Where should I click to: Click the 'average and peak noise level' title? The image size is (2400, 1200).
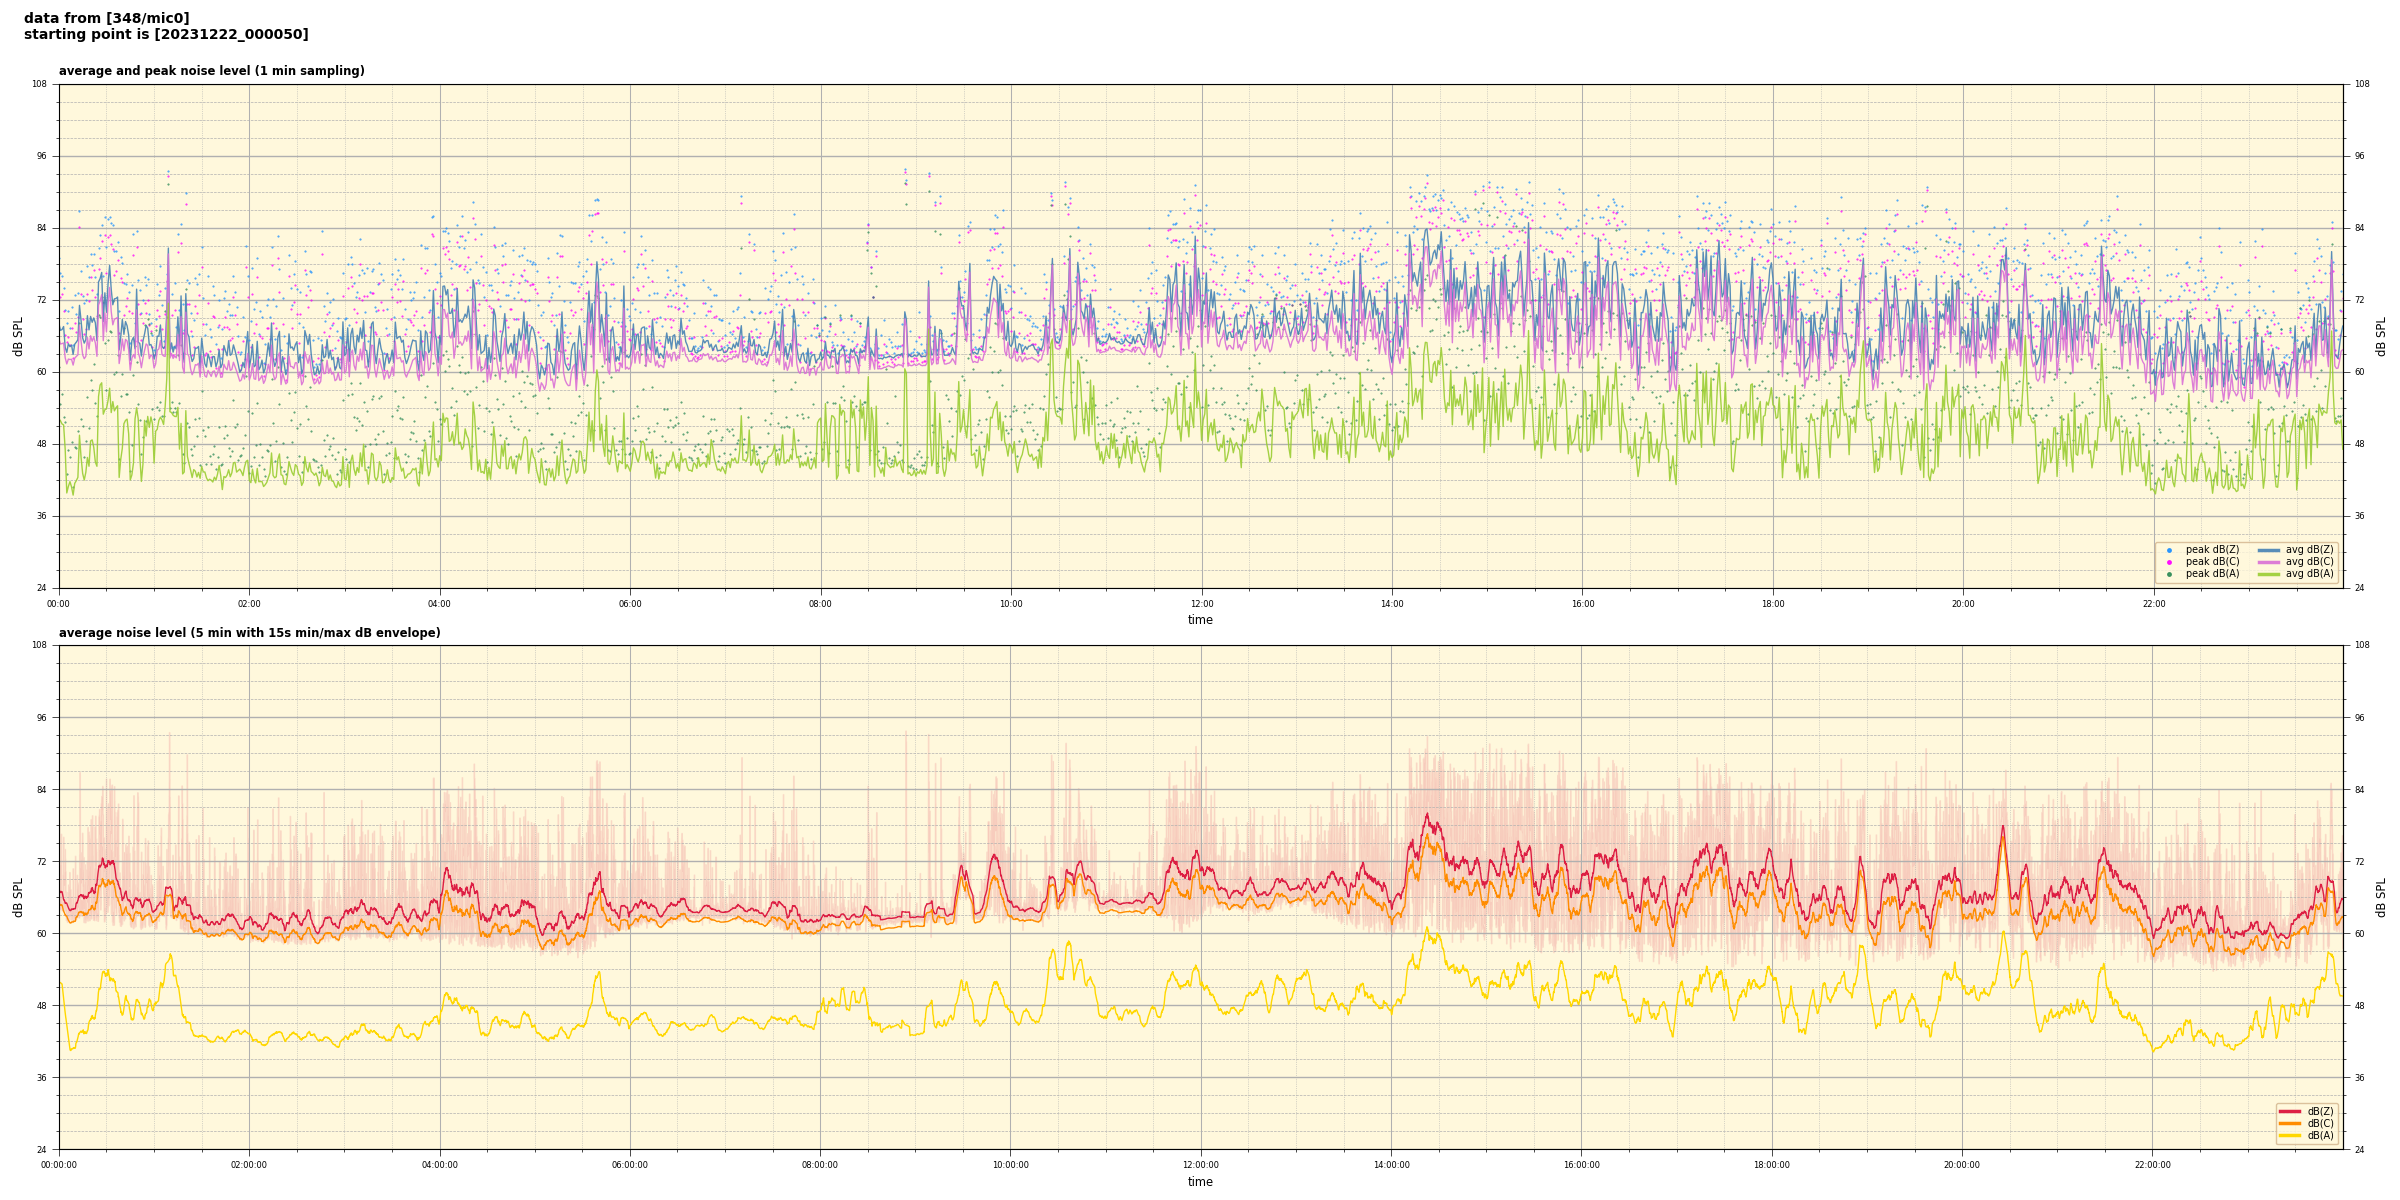(211, 71)
